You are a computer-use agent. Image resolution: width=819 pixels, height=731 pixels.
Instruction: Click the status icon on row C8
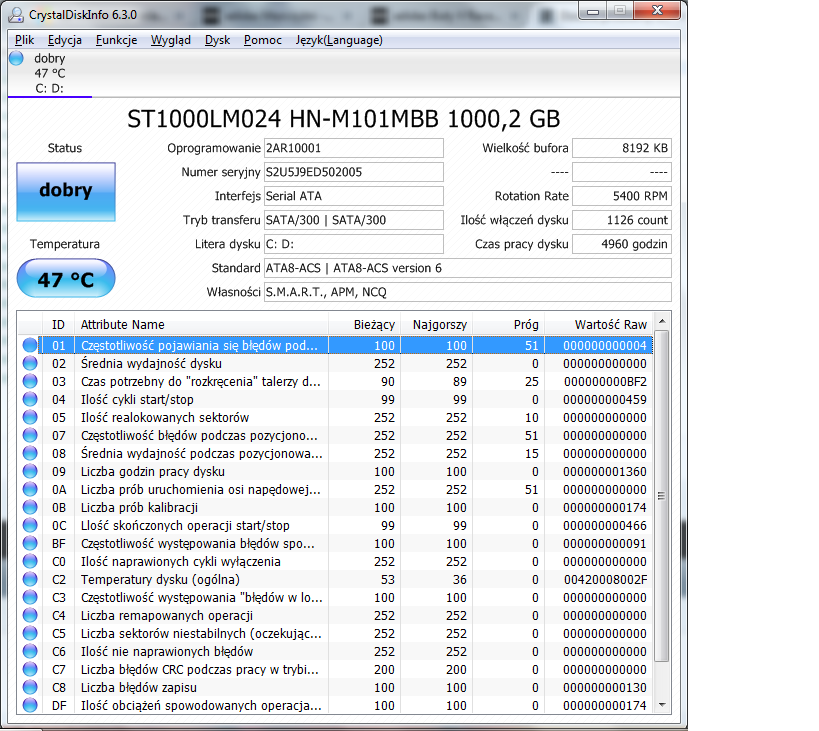click(x=30, y=687)
